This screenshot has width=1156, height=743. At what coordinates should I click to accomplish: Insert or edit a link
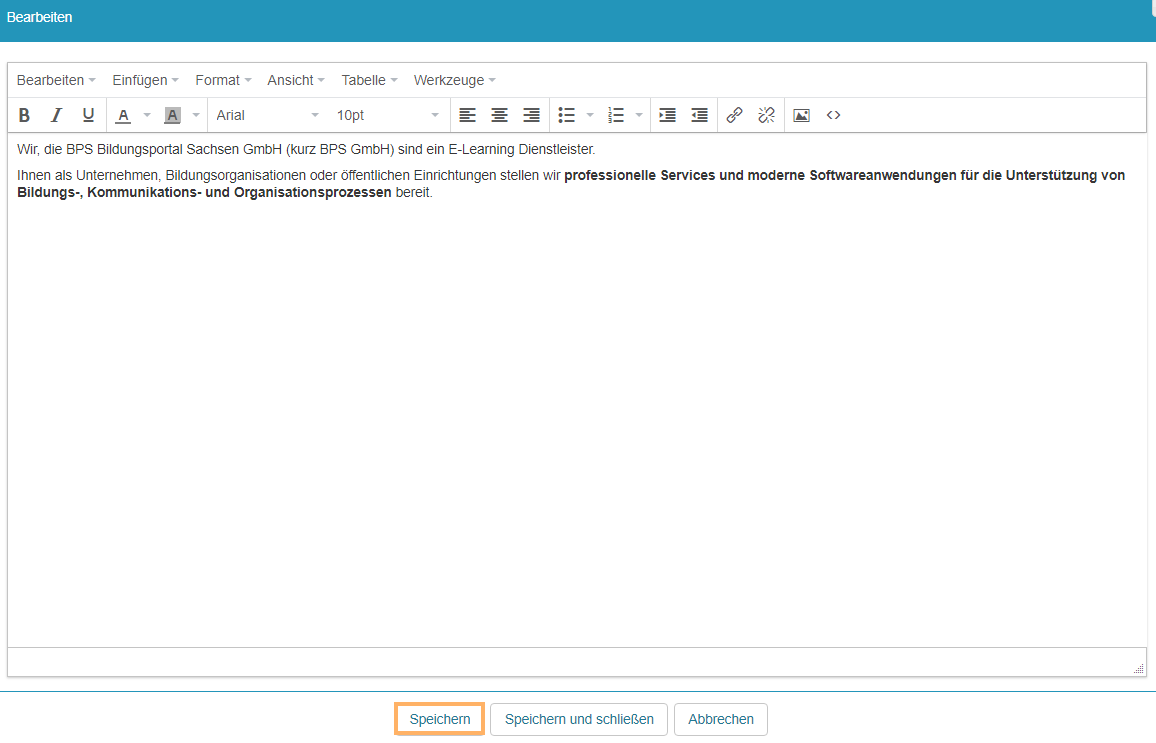(734, 115)
